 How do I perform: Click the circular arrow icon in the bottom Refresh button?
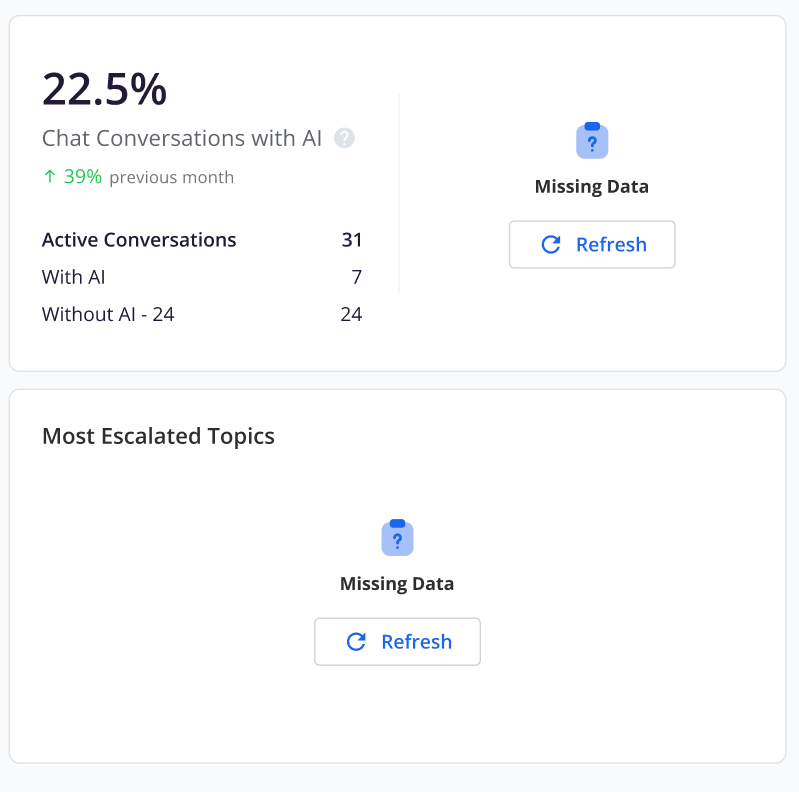(356, 642)
